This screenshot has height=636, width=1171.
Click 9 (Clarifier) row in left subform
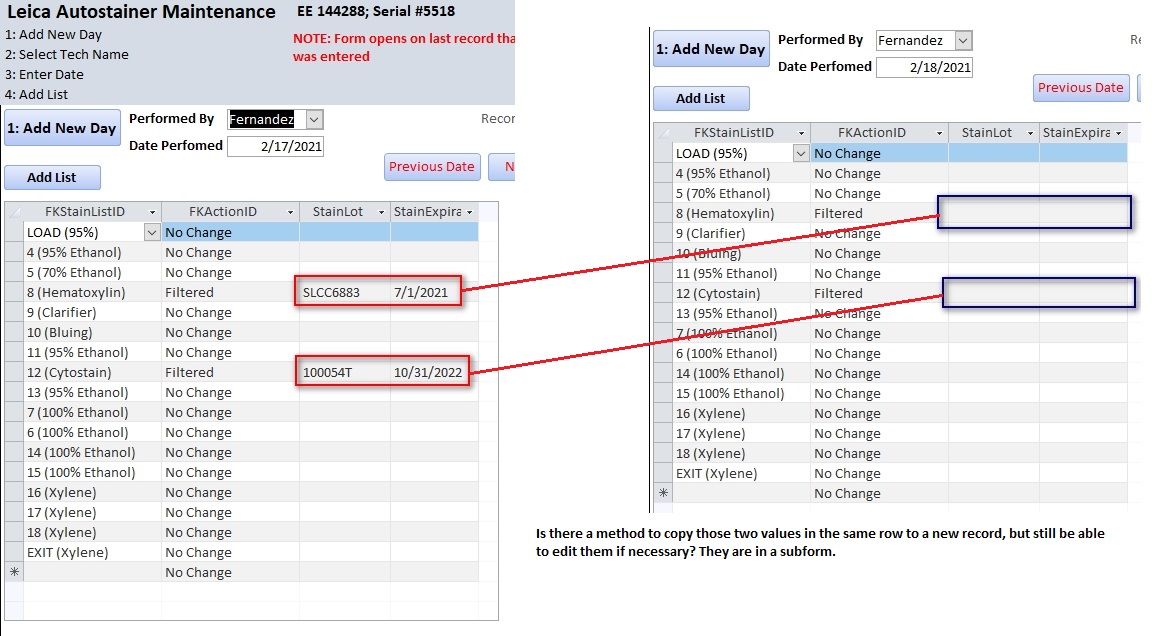coord(241,313)
